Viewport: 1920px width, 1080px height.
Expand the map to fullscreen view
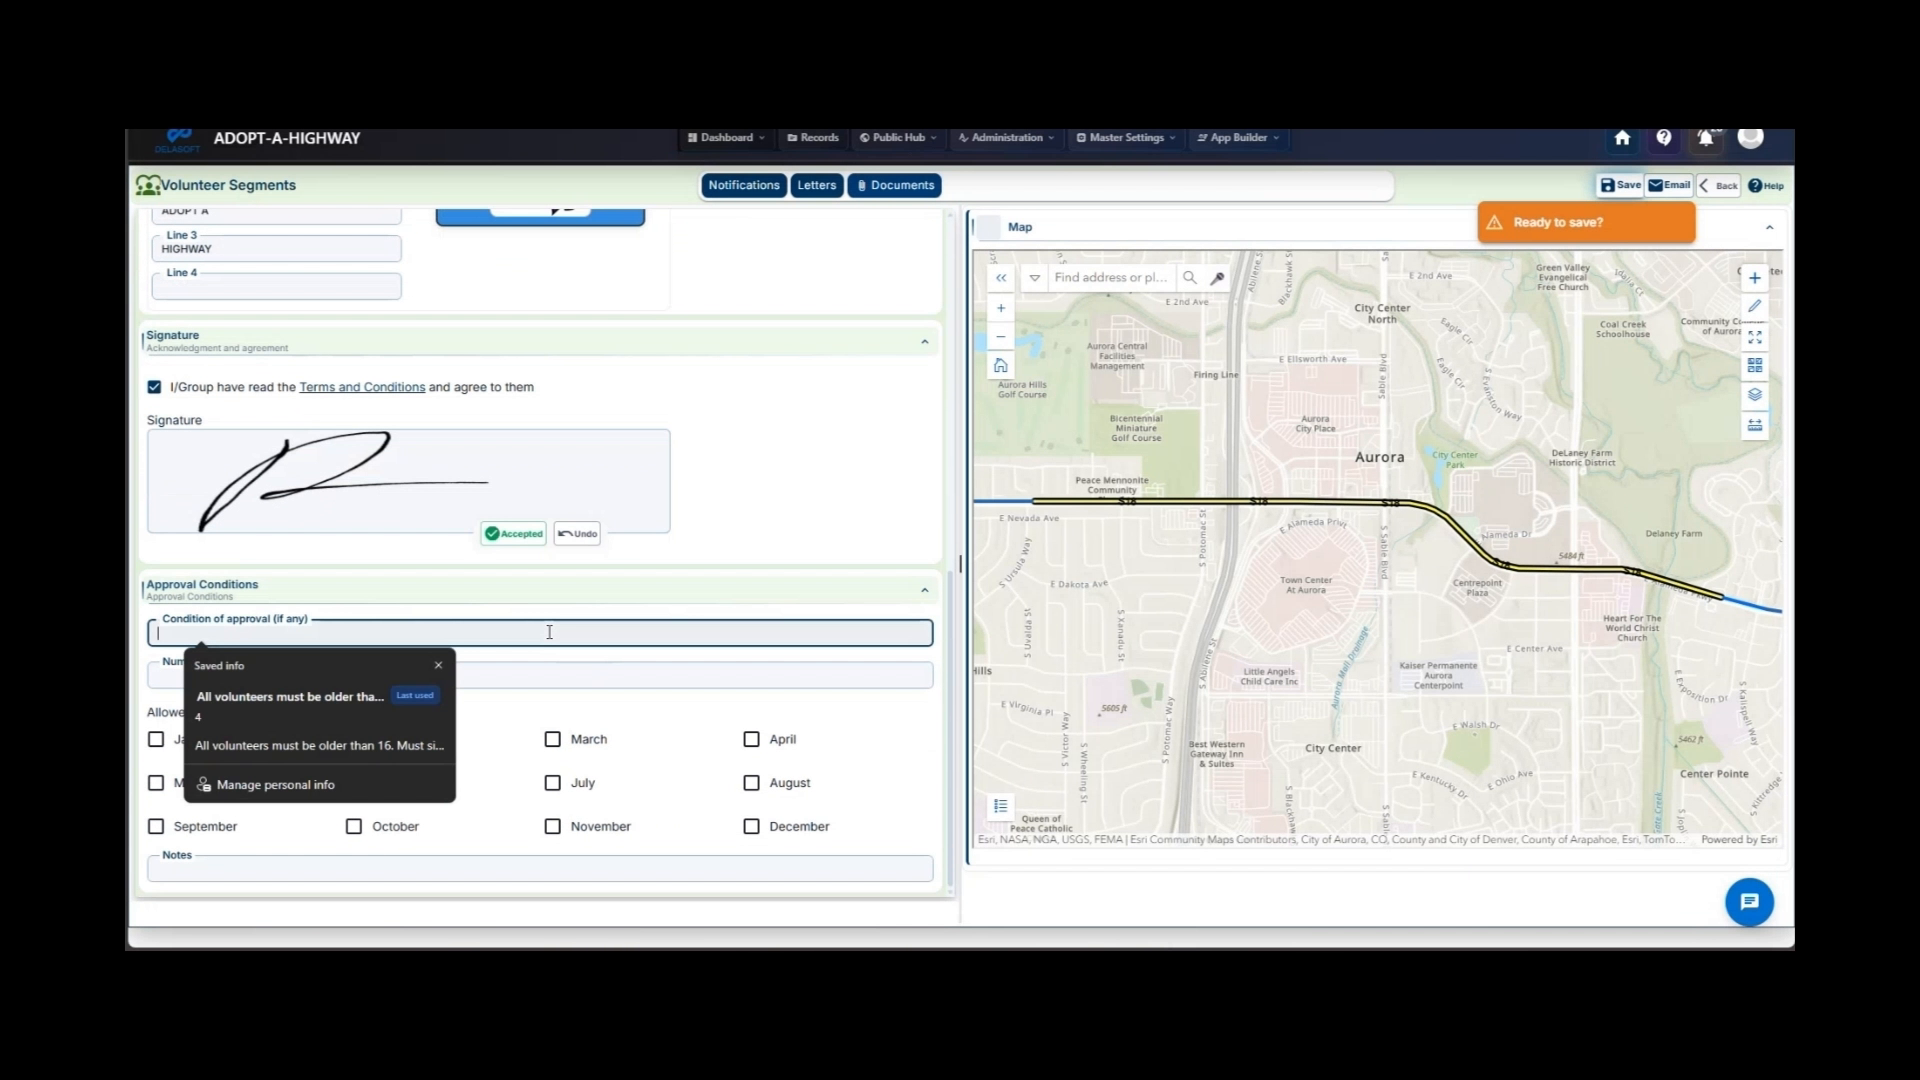click(x=1755, y=337)
